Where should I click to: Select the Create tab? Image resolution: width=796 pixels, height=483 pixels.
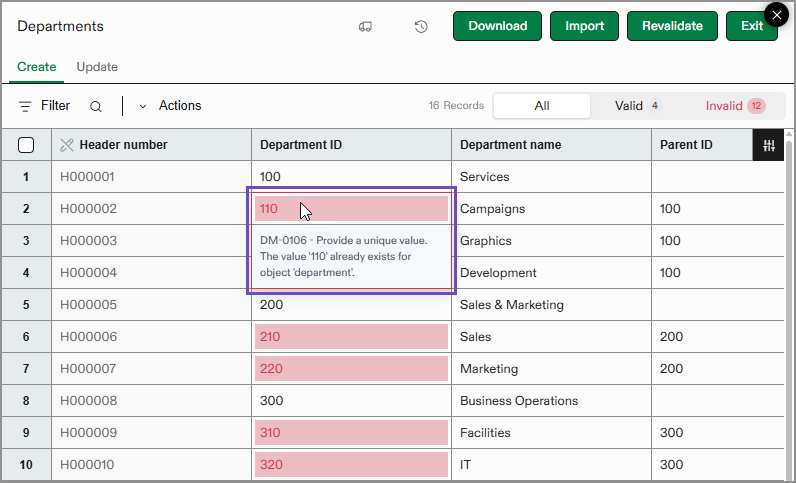(x=37, y=67)
